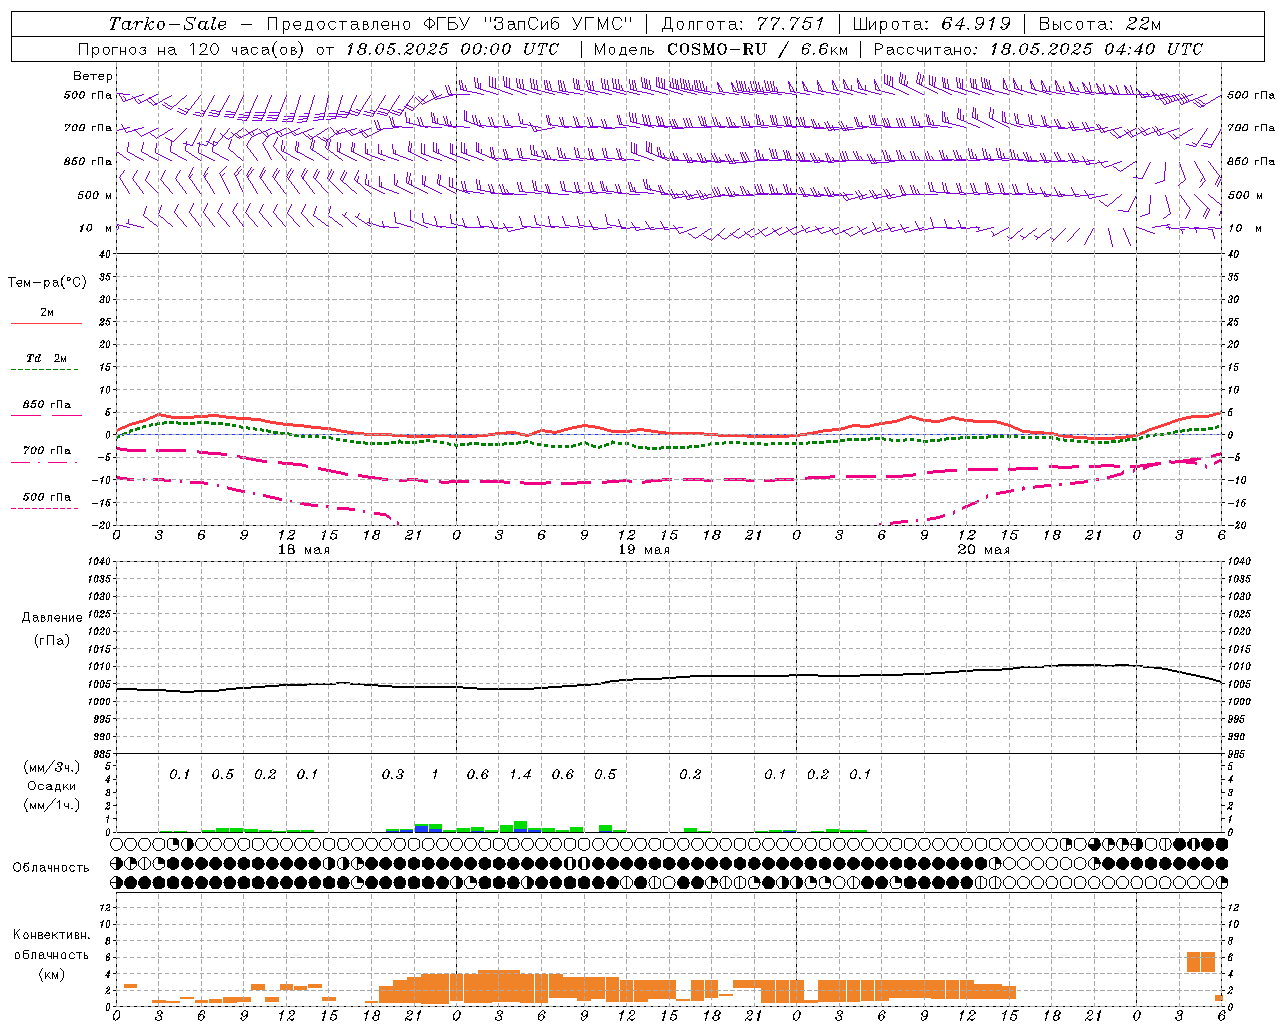Click the elevation text Высота: 22м
The width and height of the screenshot is (1280, 1024).
point(1100,24)
